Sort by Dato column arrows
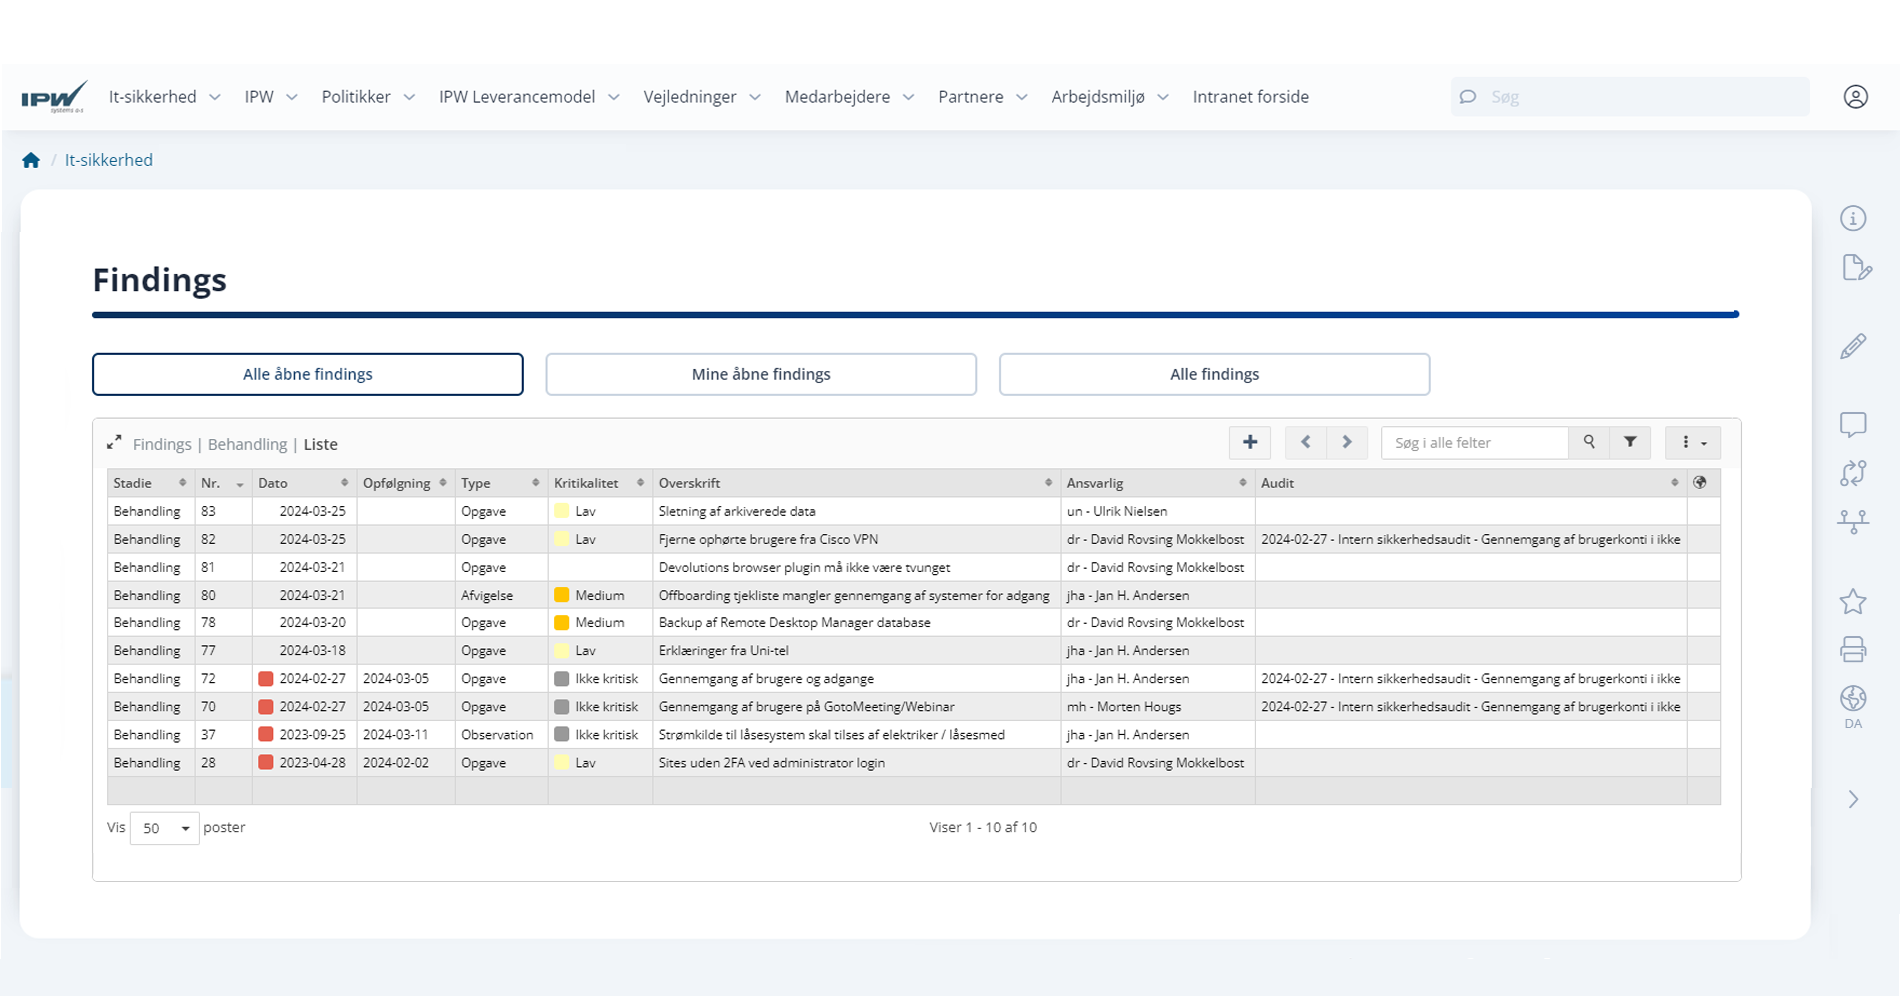This screenshot has width=1900, height=996. pyautogui.click(x=344, y=483)
